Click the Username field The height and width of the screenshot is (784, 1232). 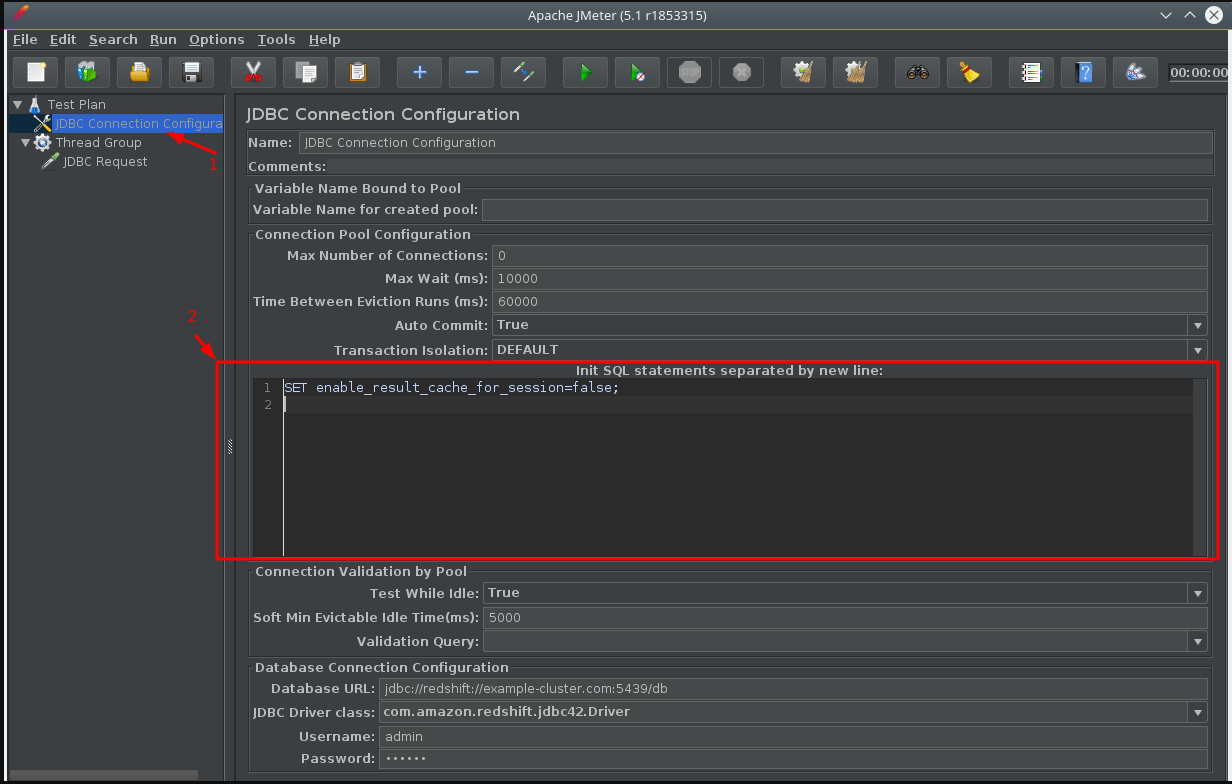tap(793, 737)
